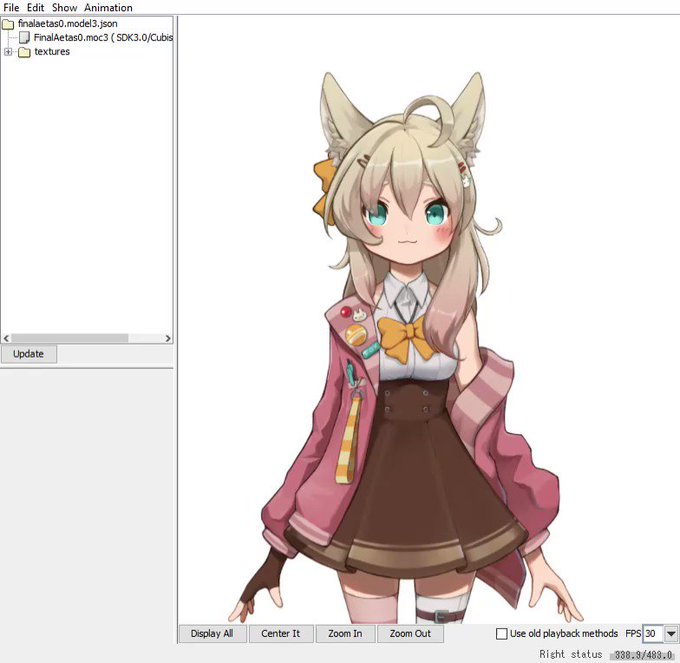Click the Center It button
The width and height of the screenshot is (680, 663).
tap(281, 634)
